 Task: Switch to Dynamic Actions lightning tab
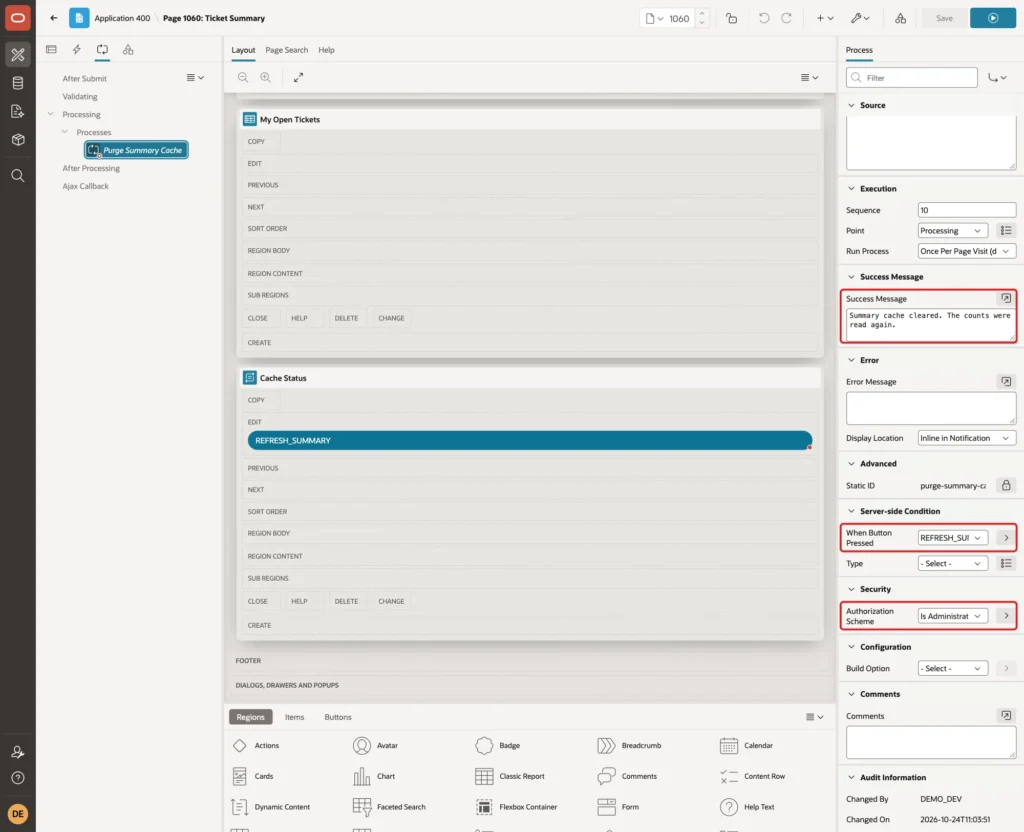pos(76,50)
